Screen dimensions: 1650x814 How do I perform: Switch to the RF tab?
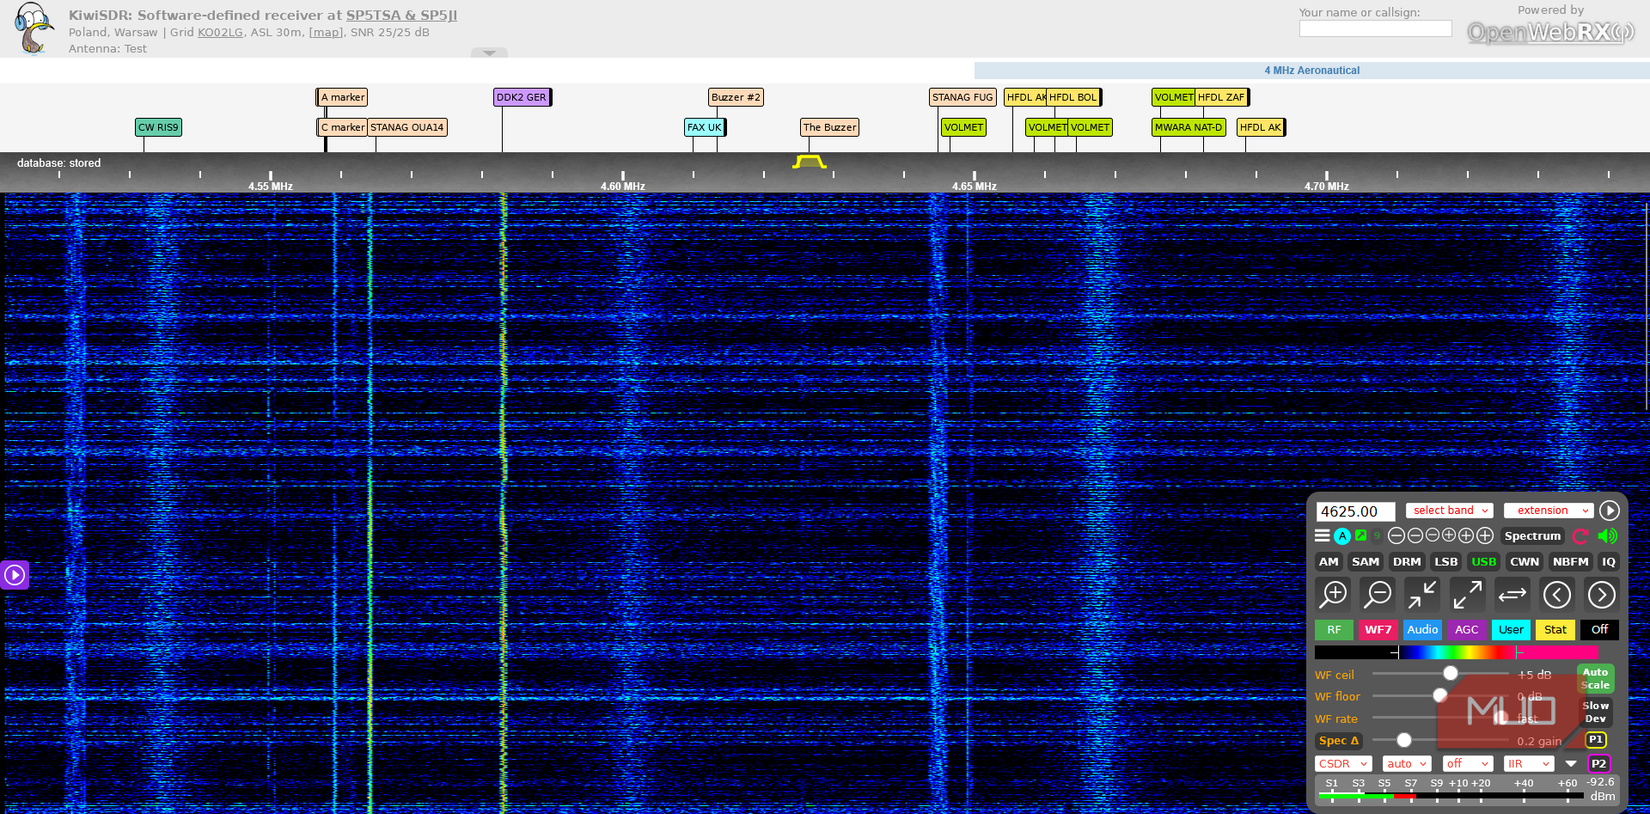tap(1334, 630)
